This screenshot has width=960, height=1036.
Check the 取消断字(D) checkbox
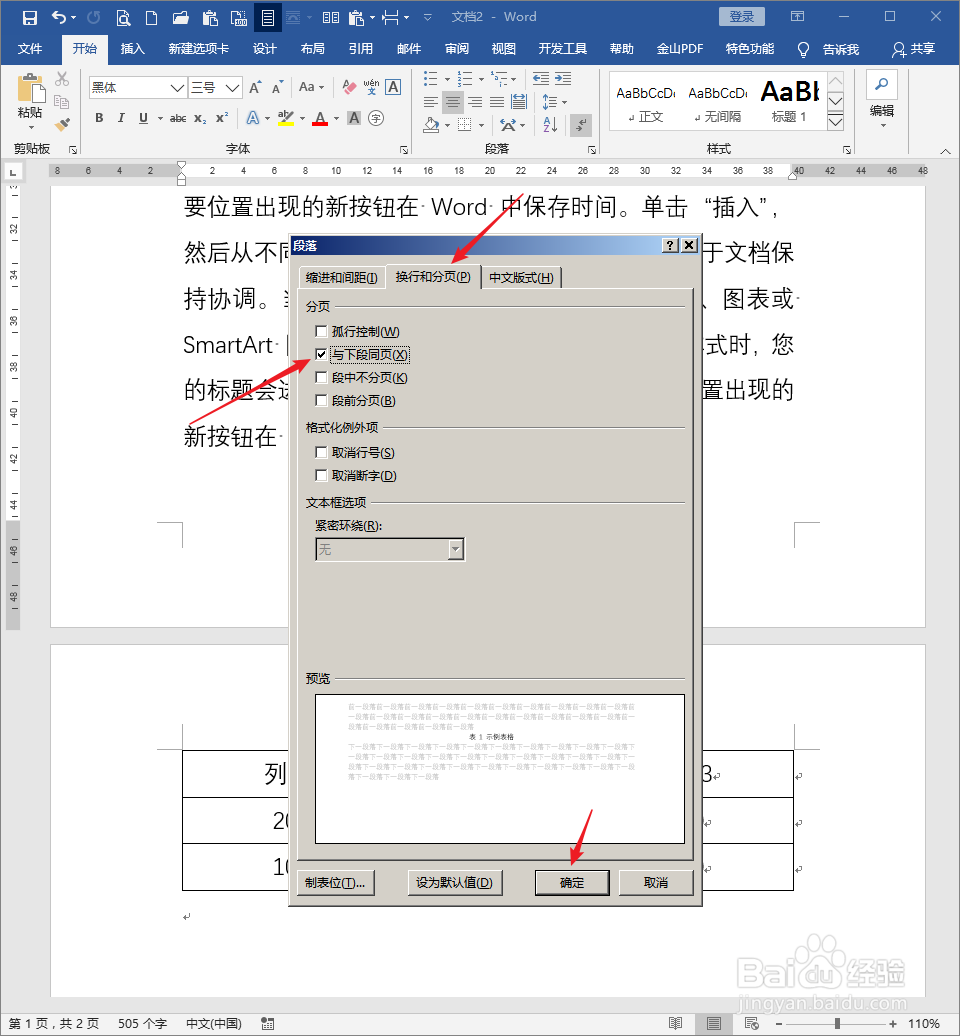(321, 476)
